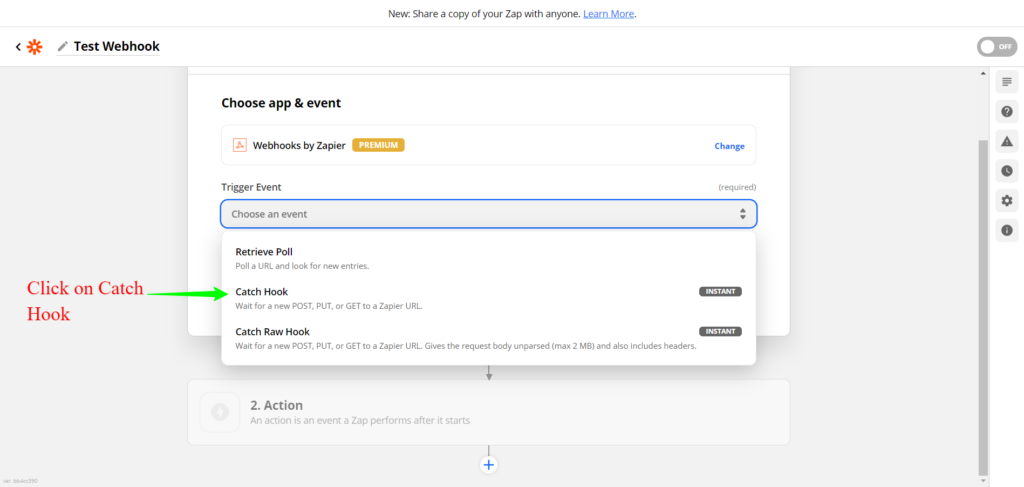Turn the Zap OFF switch on
Screen dimensions: 1024x487
click(997, 47)
